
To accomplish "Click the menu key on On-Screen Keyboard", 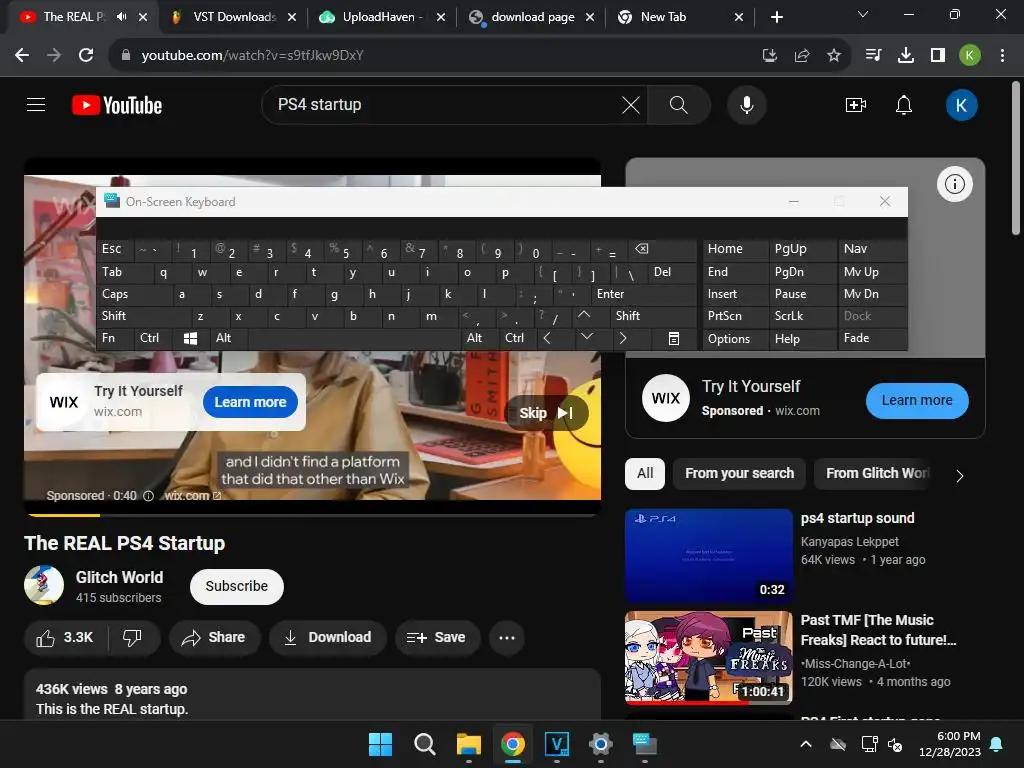I will [674, 338].
